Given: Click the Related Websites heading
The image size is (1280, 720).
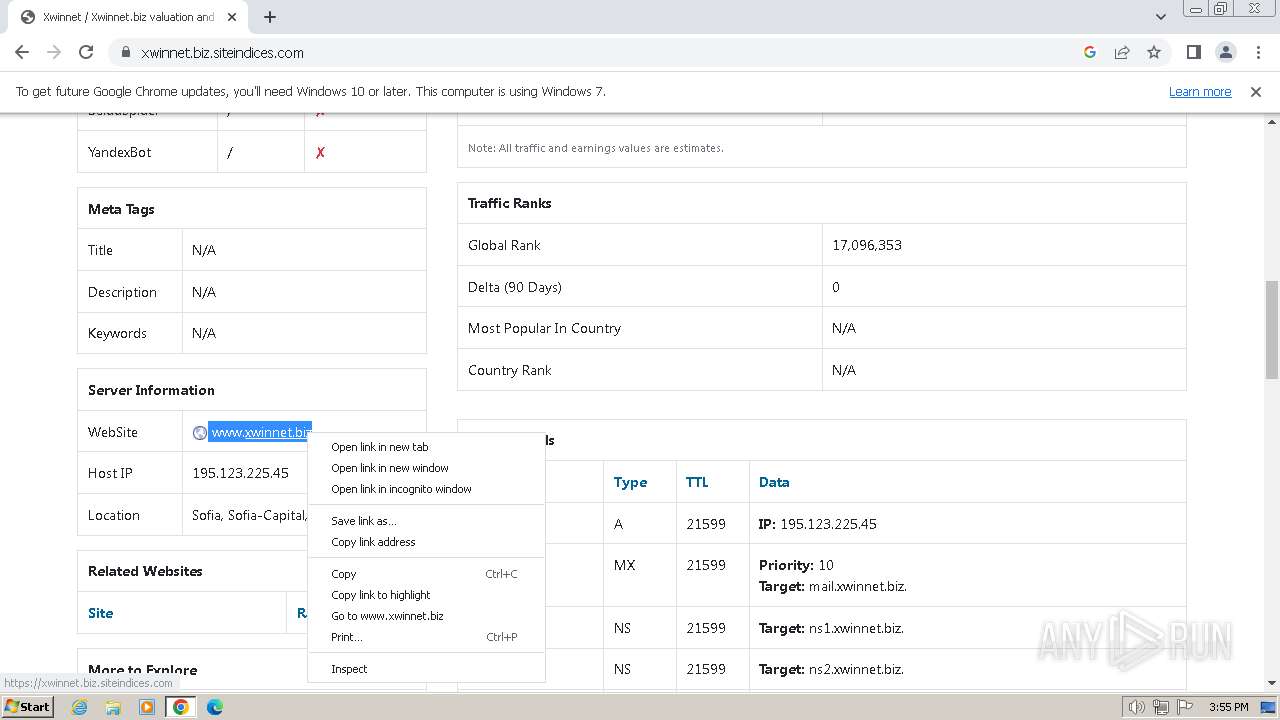Looking at the screenshot, I should pos(145,571).
